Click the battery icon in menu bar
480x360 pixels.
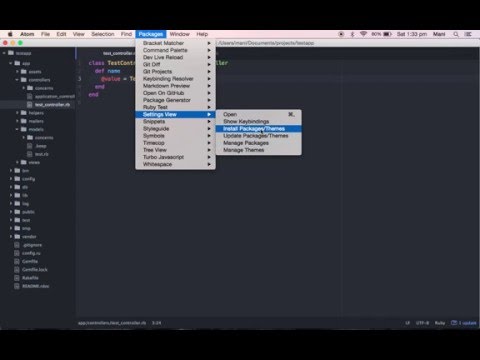[x=387, y=34]
